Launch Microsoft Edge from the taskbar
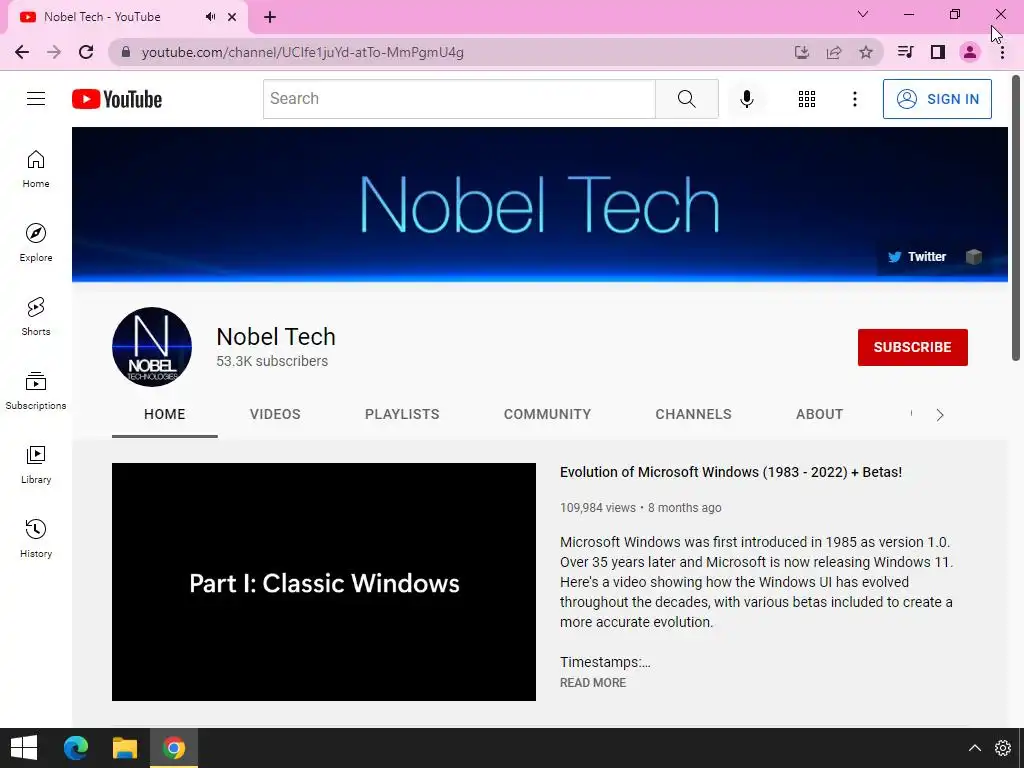This screenshot has width=1024, height=768. 76,748
